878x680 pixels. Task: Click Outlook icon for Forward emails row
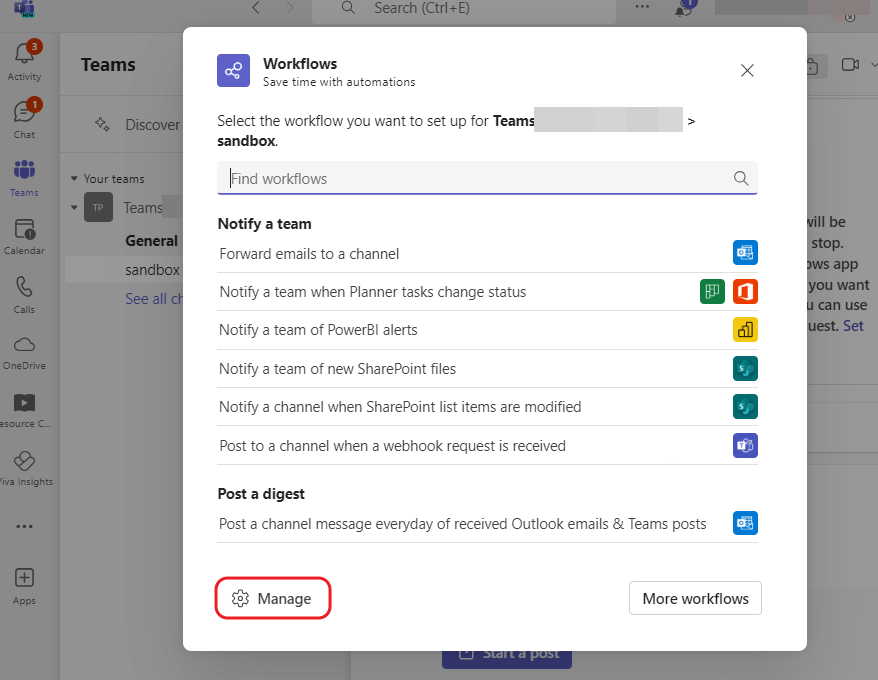pyautogui.click(x=745, y=253)
